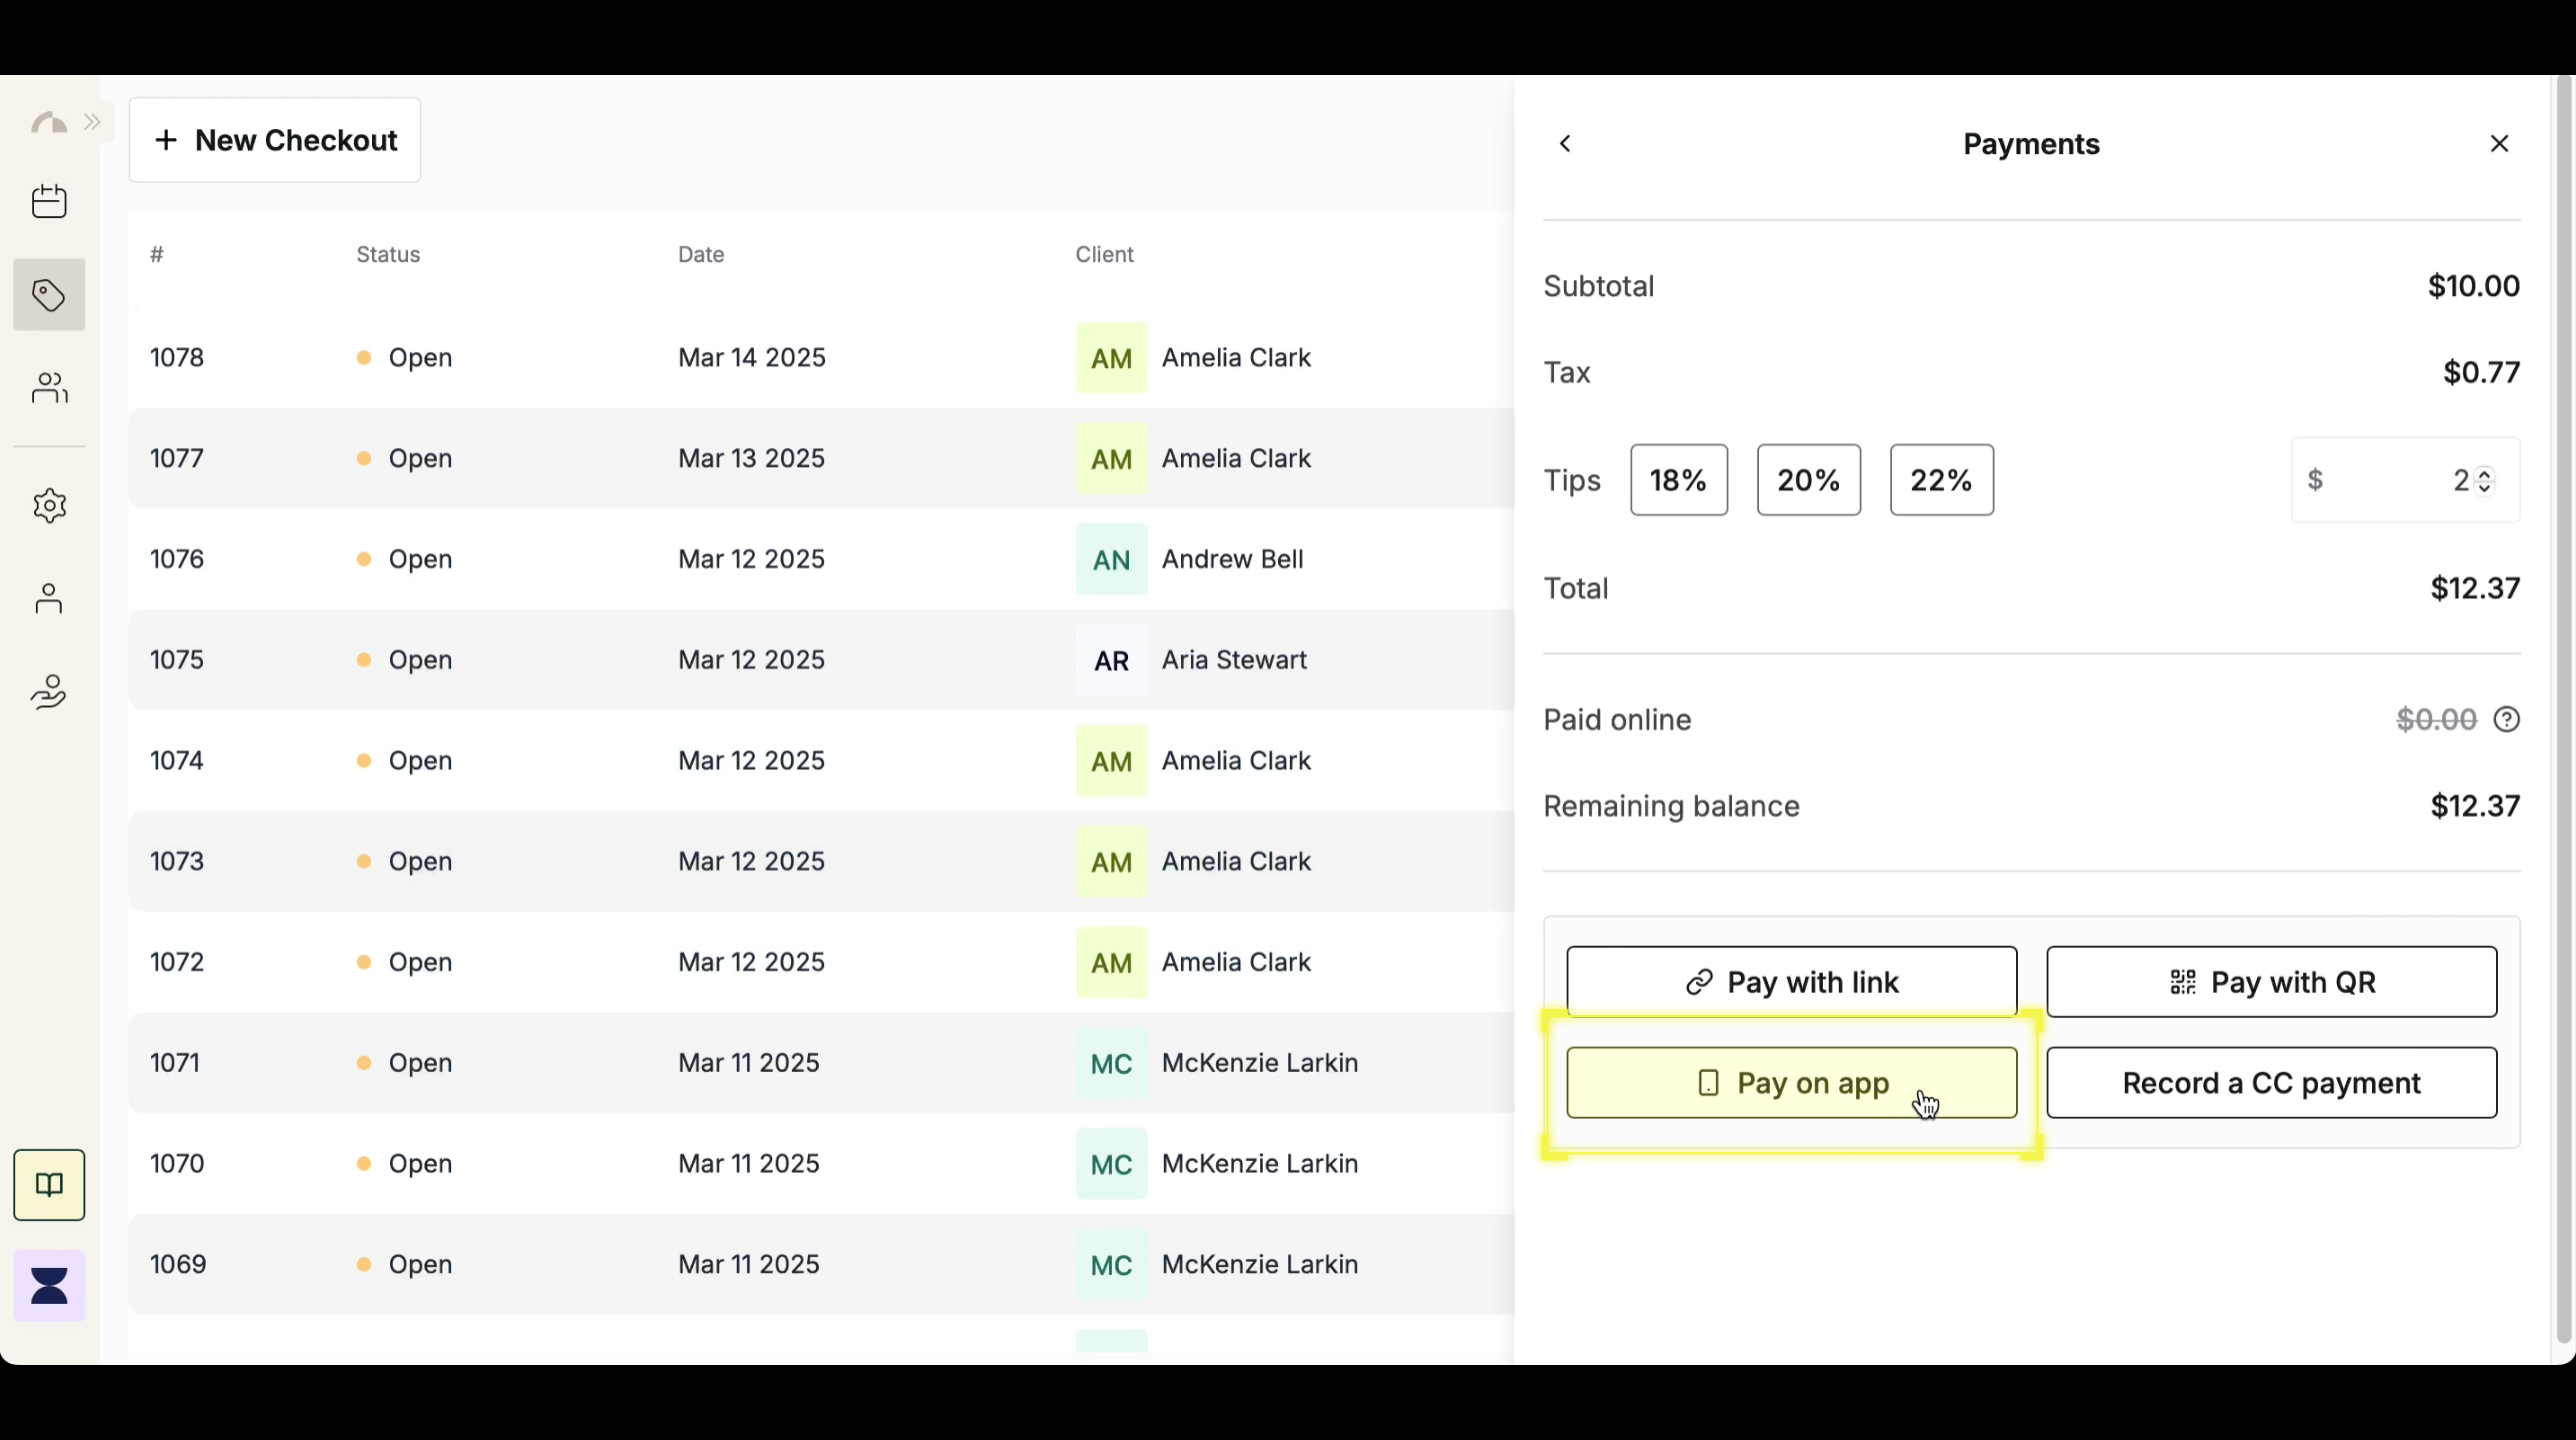
Task: Click the purple hourglass logo icon
Action: tap(49, 1286)
